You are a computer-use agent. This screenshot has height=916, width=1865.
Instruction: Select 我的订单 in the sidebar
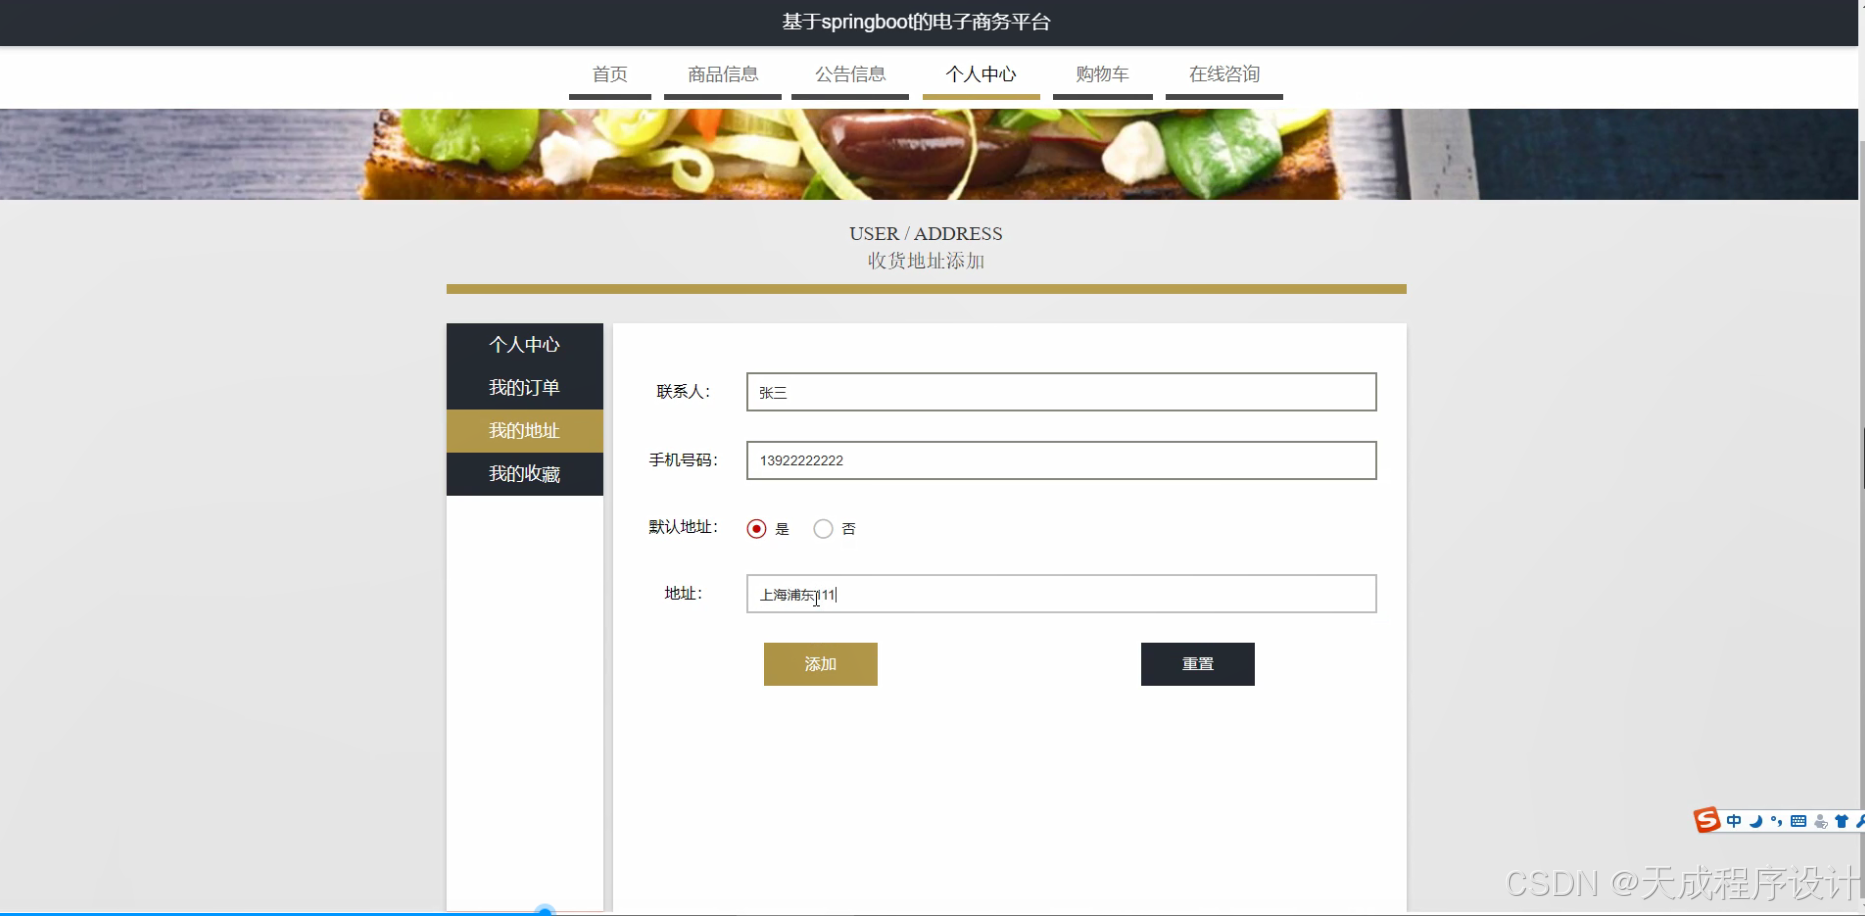point(524,387)
